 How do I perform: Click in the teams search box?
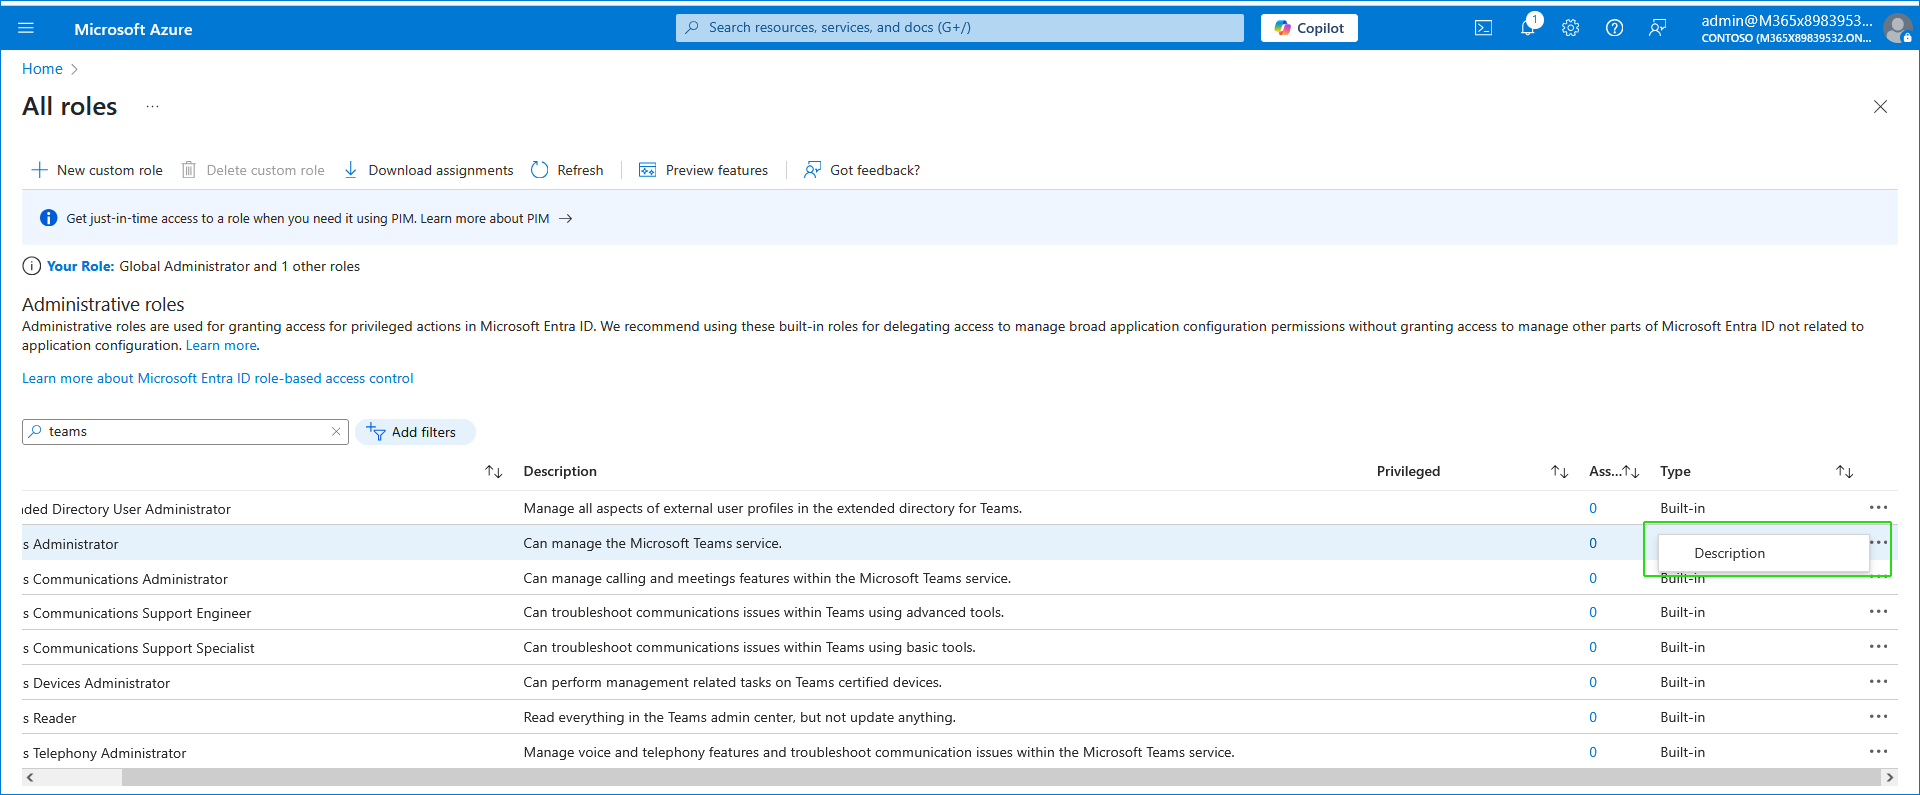tap(185, 432)
